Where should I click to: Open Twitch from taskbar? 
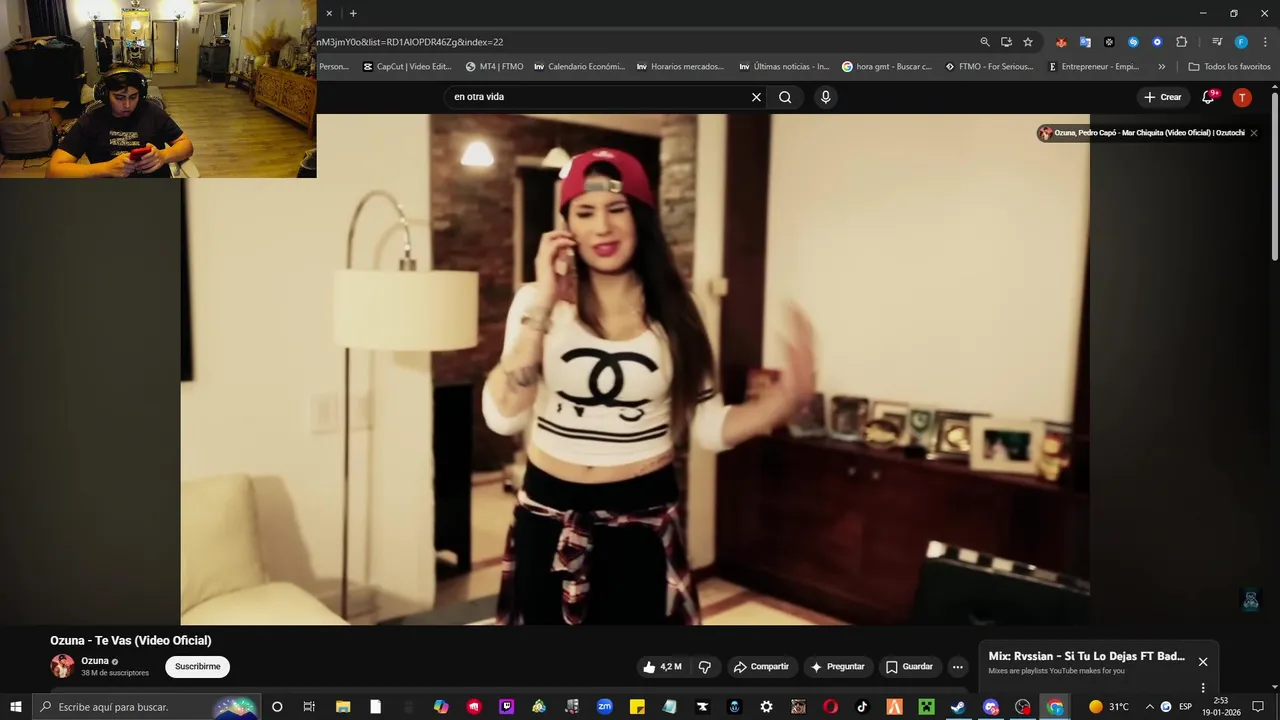506,707
